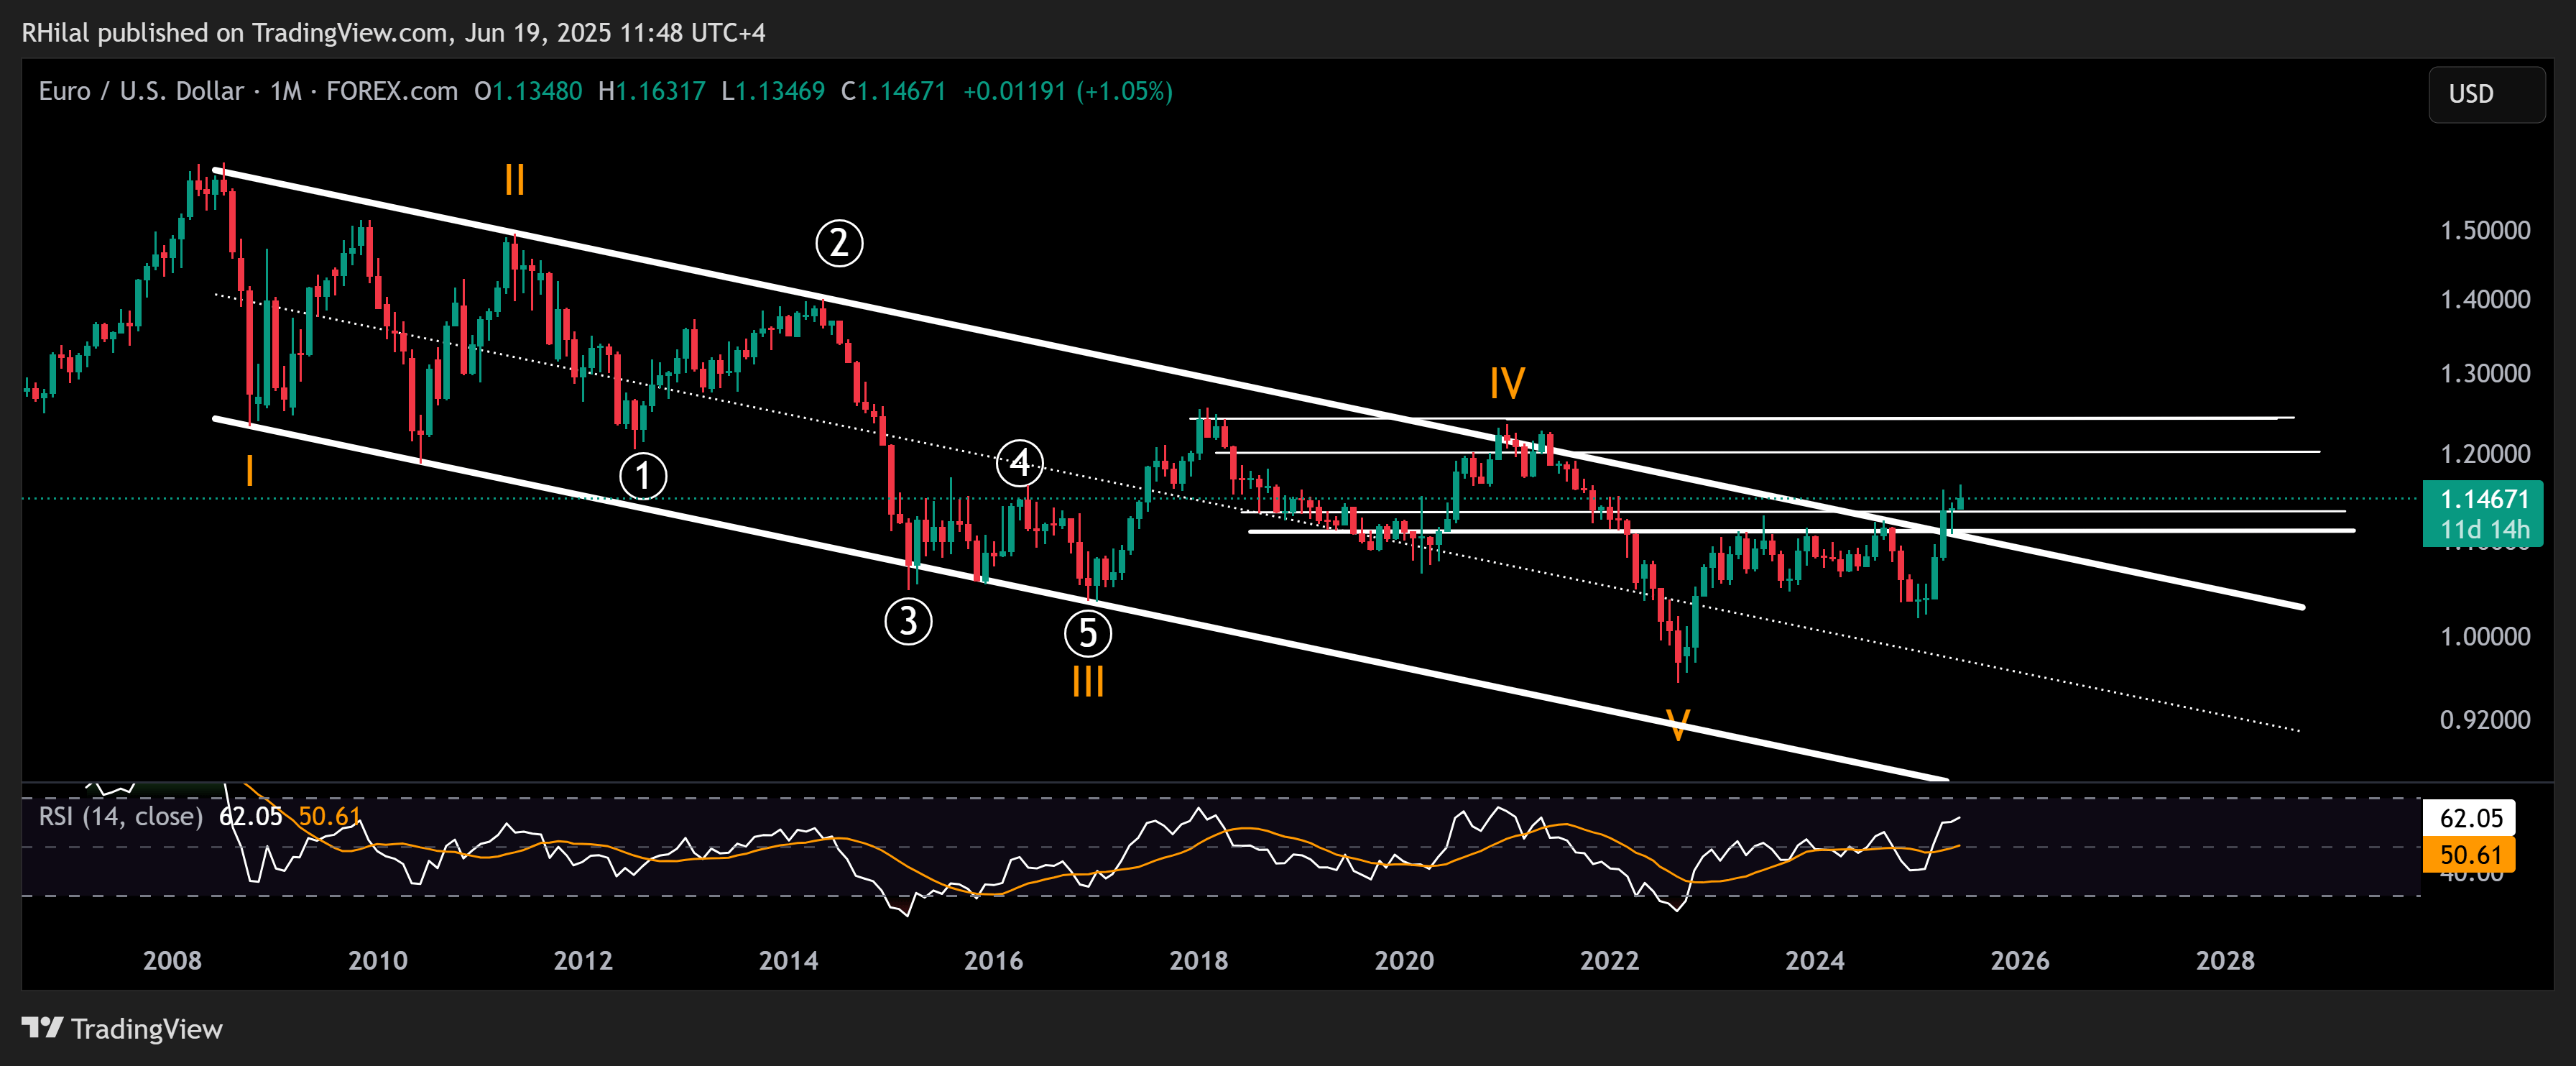This screenshot has height=1066, width=2576.
Task: Click the 2024 time axis label
Action: coord(1815,960)
